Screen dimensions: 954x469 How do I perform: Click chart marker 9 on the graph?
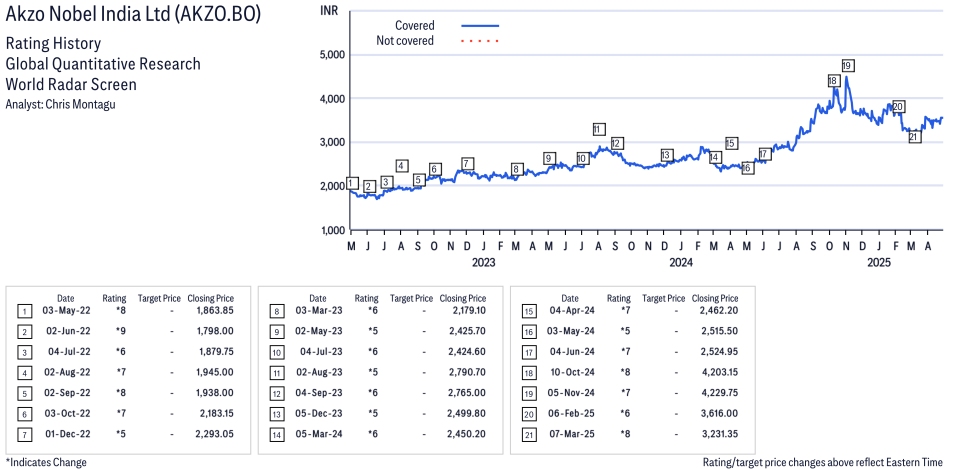pyautogui.click(x=549, y=159)
